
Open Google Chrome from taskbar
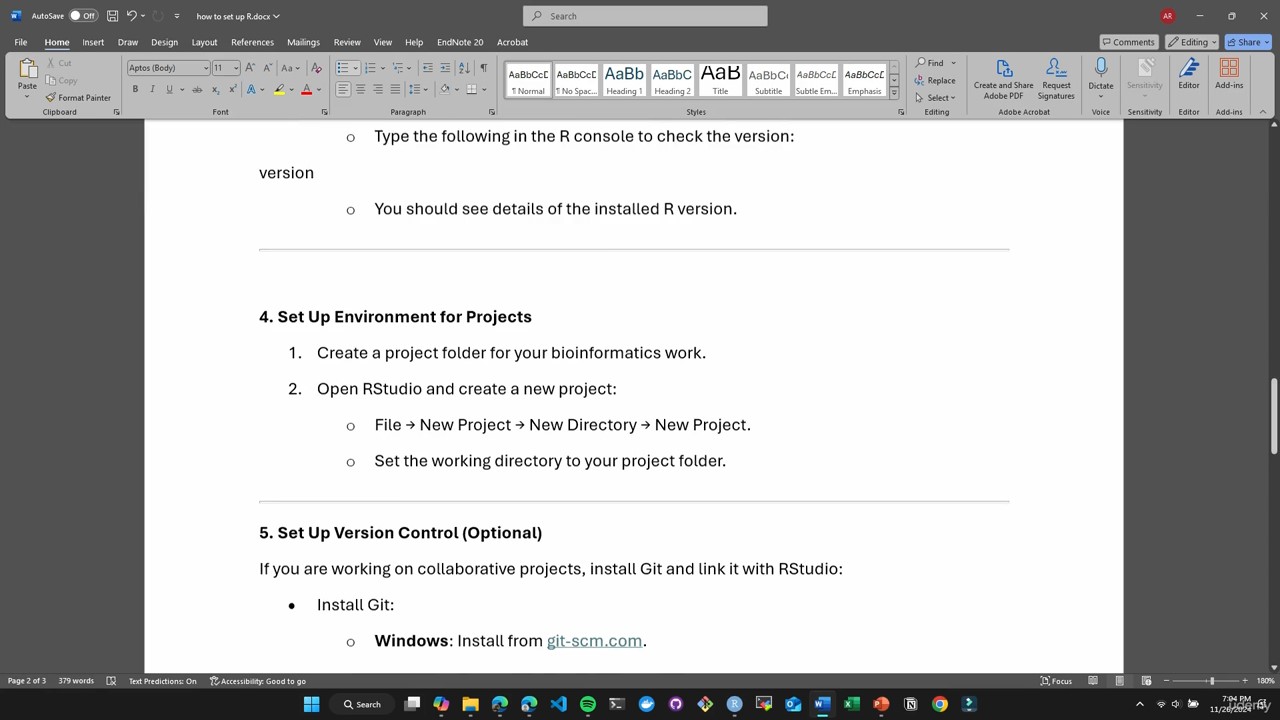coord(940,704)
